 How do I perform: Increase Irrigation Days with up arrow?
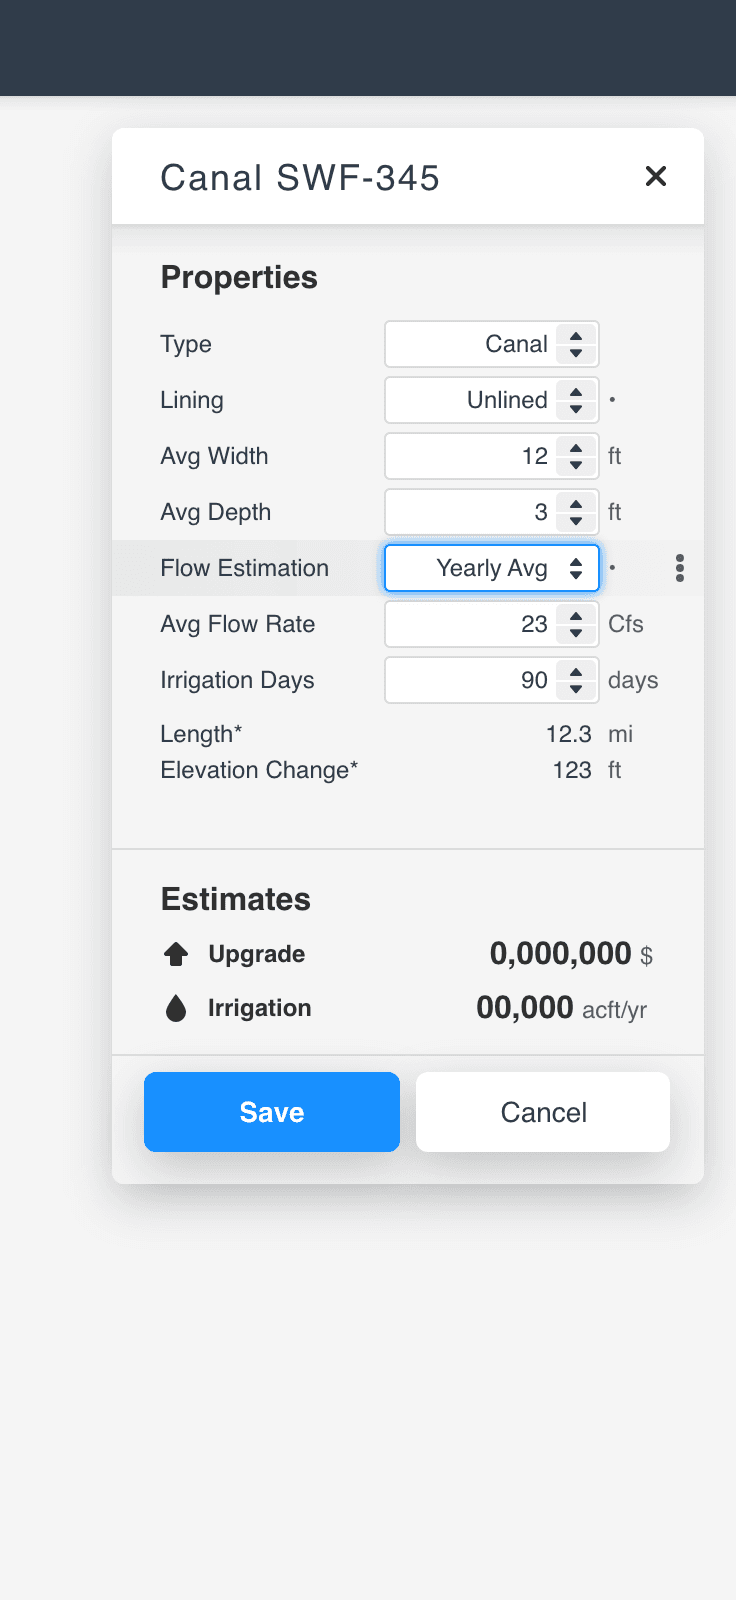coord(576,672)
